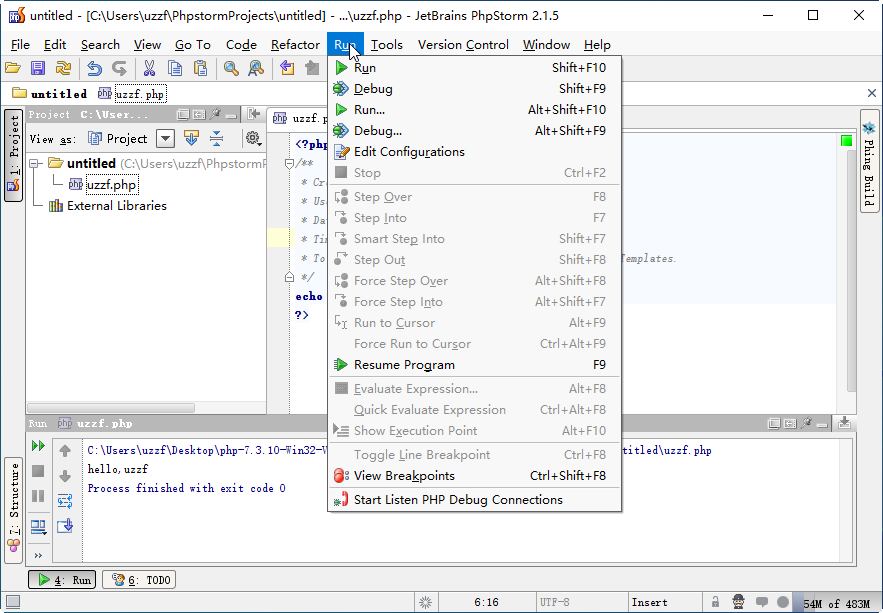This screenshot has height=613, width=883.
Task: Click Collapse All icon in Project panel
Action: [216, 138]
